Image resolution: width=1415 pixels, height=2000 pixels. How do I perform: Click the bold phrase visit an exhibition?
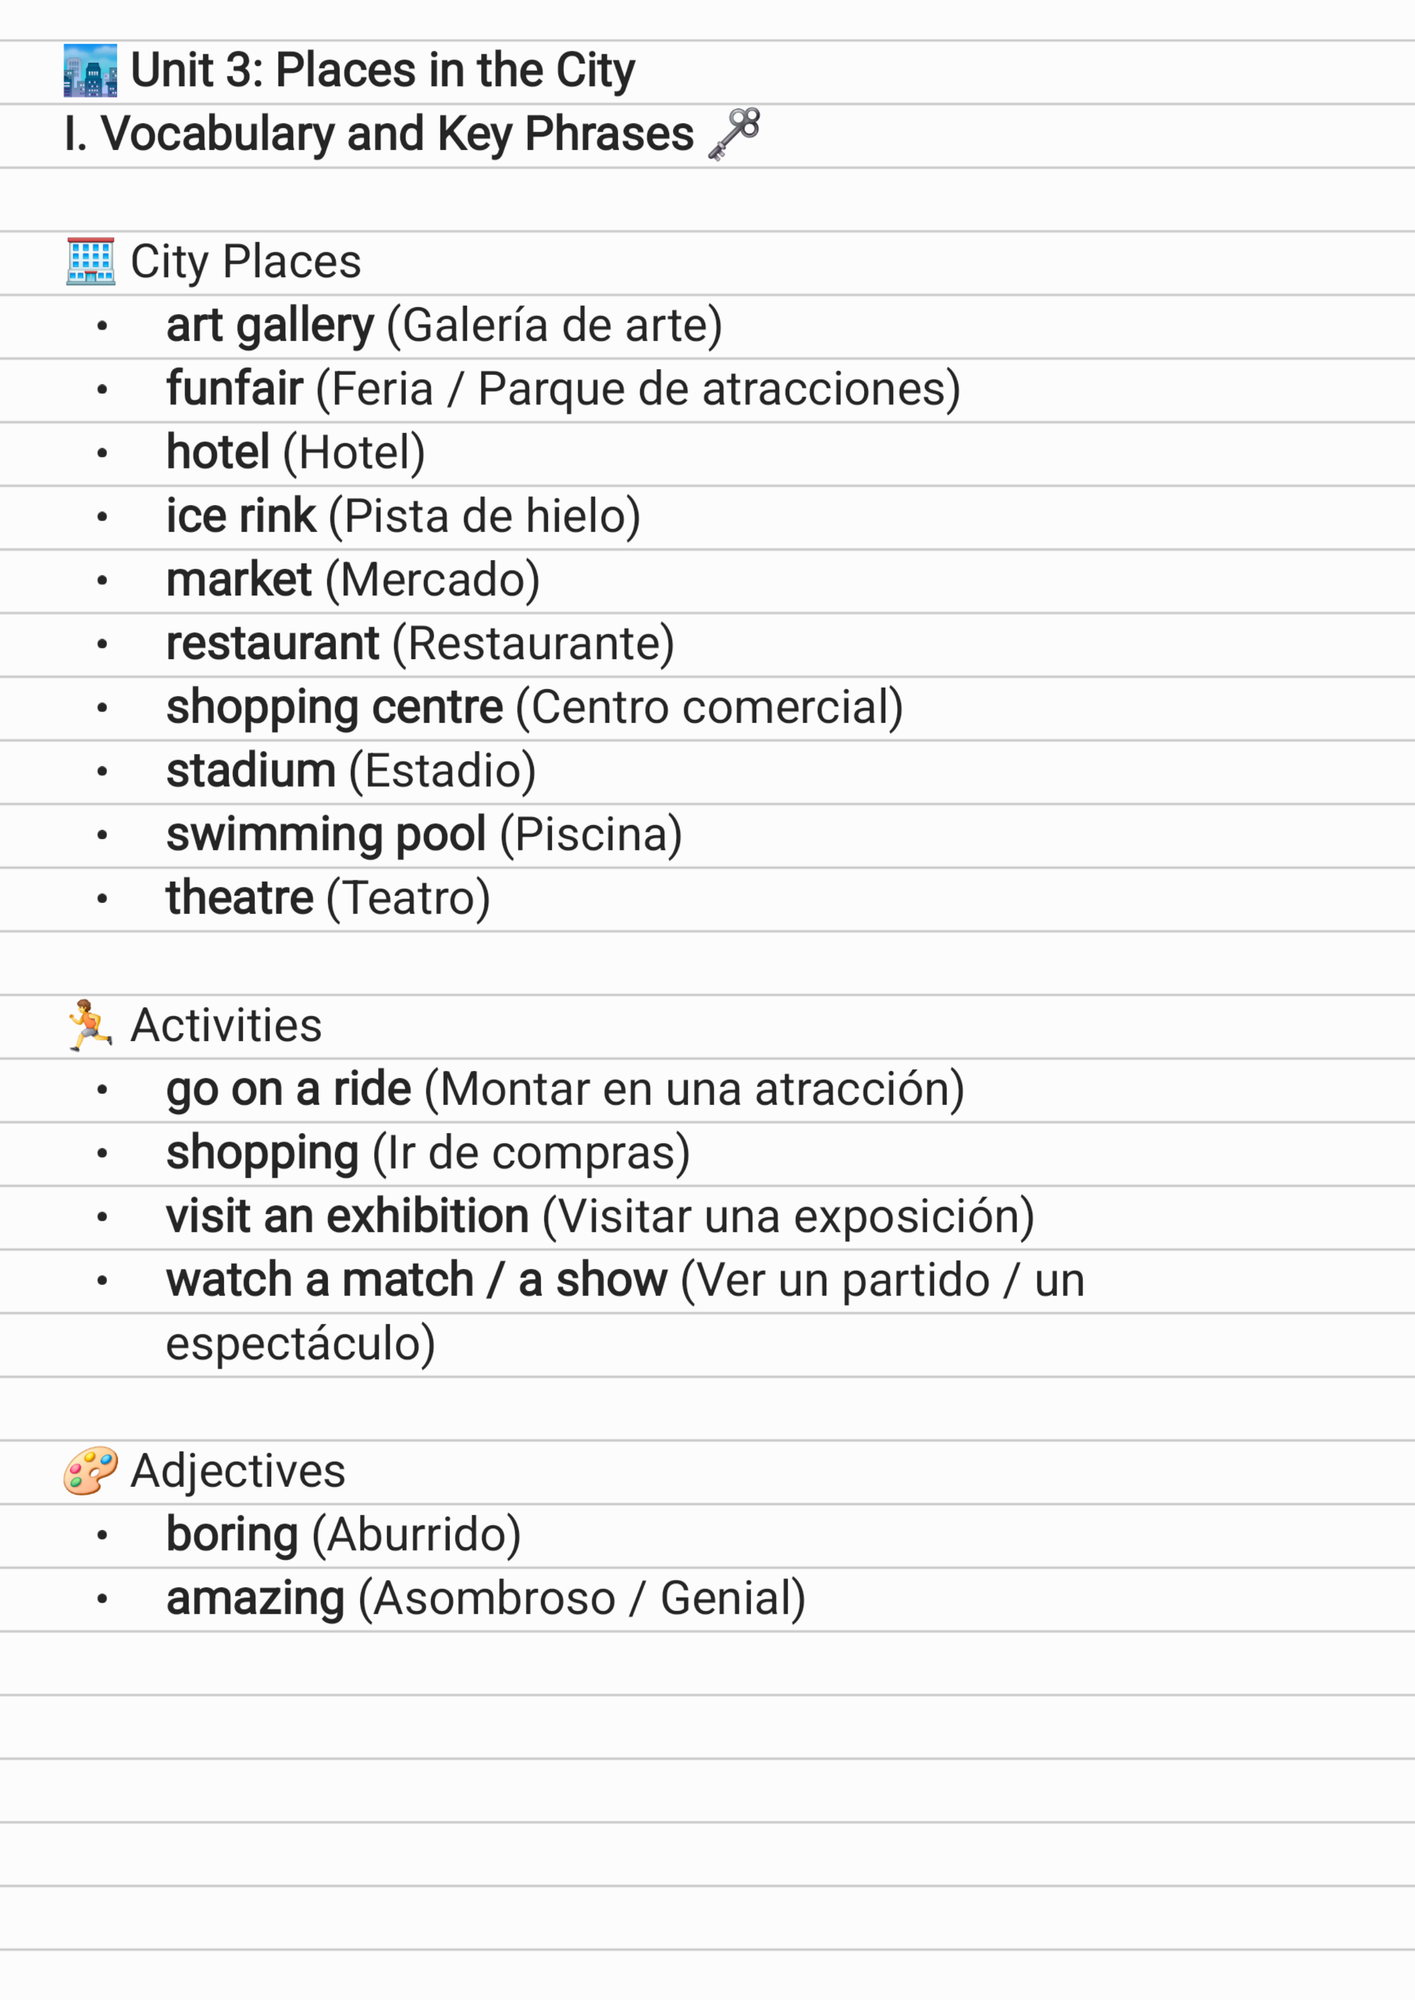[347, 1216]
